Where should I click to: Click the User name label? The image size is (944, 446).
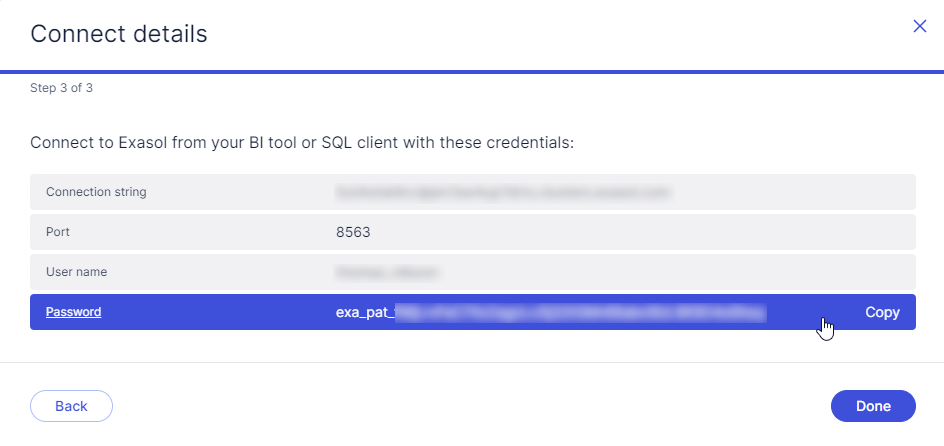click(x=76, y=271)
